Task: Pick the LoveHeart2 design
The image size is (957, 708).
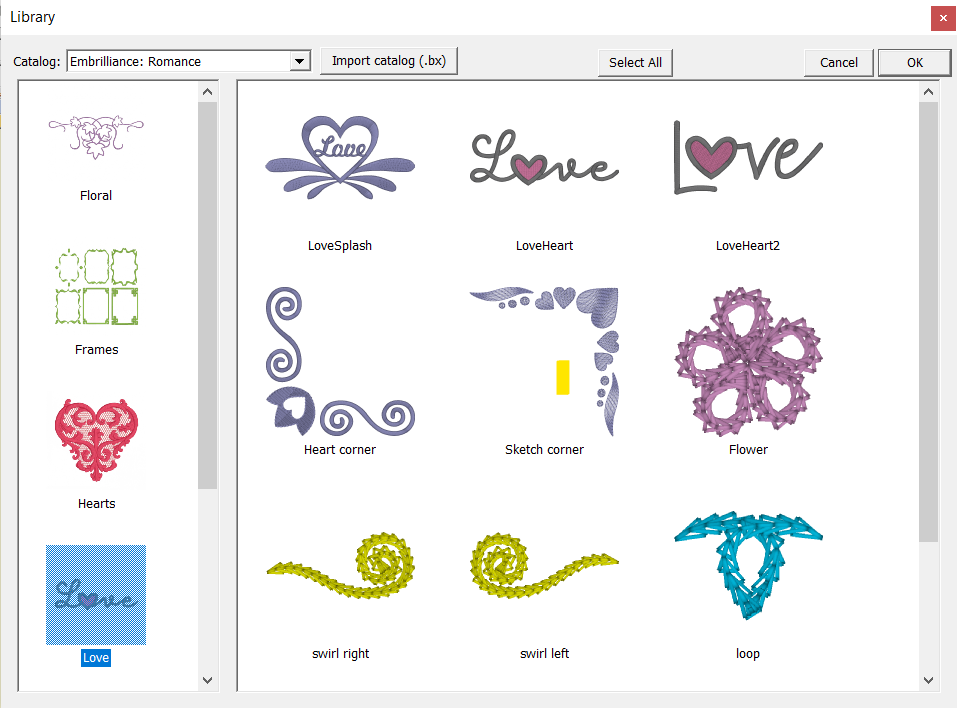Action: click(748, 157)
